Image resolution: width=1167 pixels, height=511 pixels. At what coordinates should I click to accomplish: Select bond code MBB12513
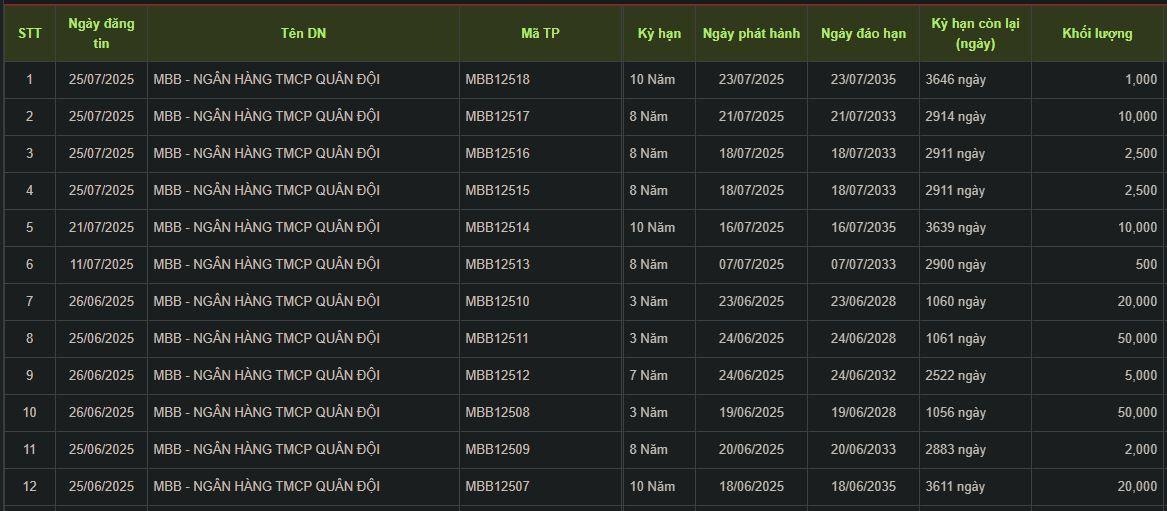pos(498,265)
